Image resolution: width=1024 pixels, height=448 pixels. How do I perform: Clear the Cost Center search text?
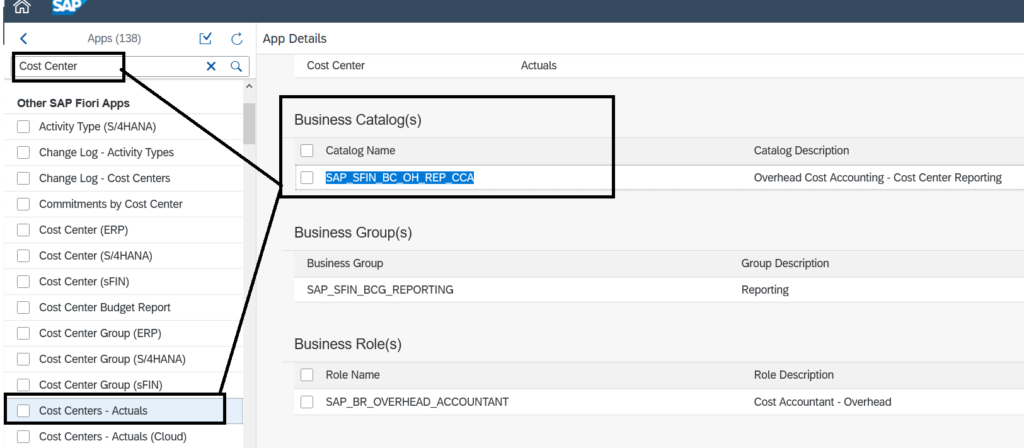(x=211, y=66)
